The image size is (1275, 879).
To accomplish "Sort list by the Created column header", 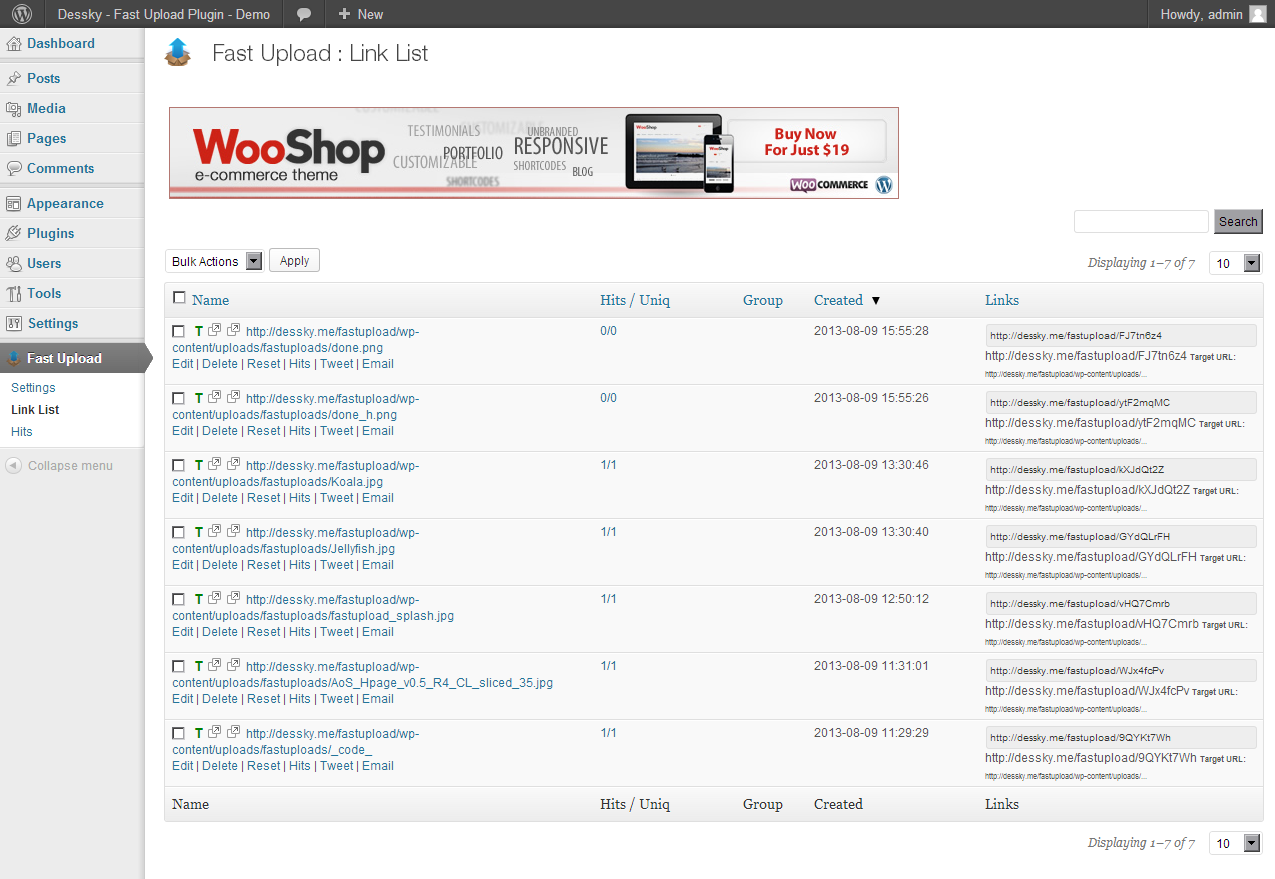I will tap(838, 300).
